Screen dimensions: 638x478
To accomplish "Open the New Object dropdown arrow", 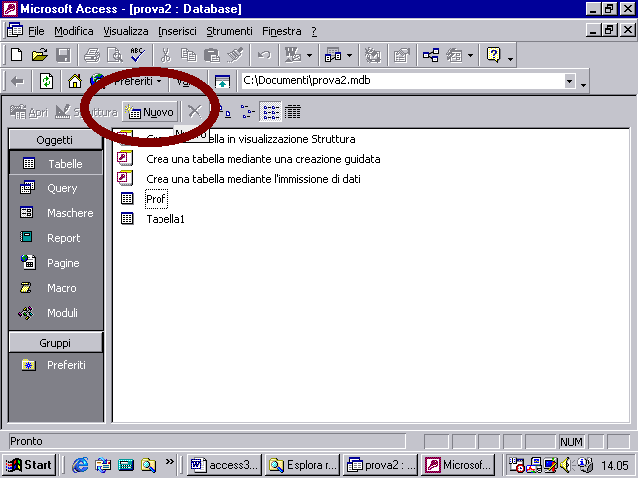I will tap(470, 55).
